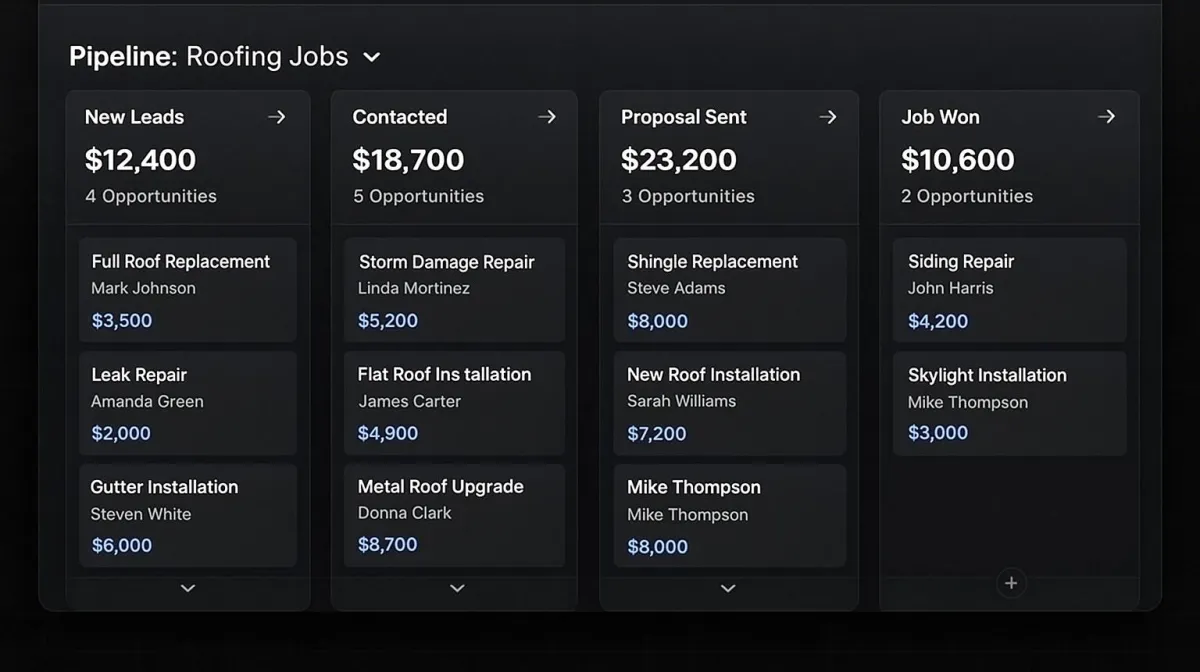The height and width of the screenshot is (672, 1200).
Task: Show more opportunities in Contacted column
Action: coord(457,588)
